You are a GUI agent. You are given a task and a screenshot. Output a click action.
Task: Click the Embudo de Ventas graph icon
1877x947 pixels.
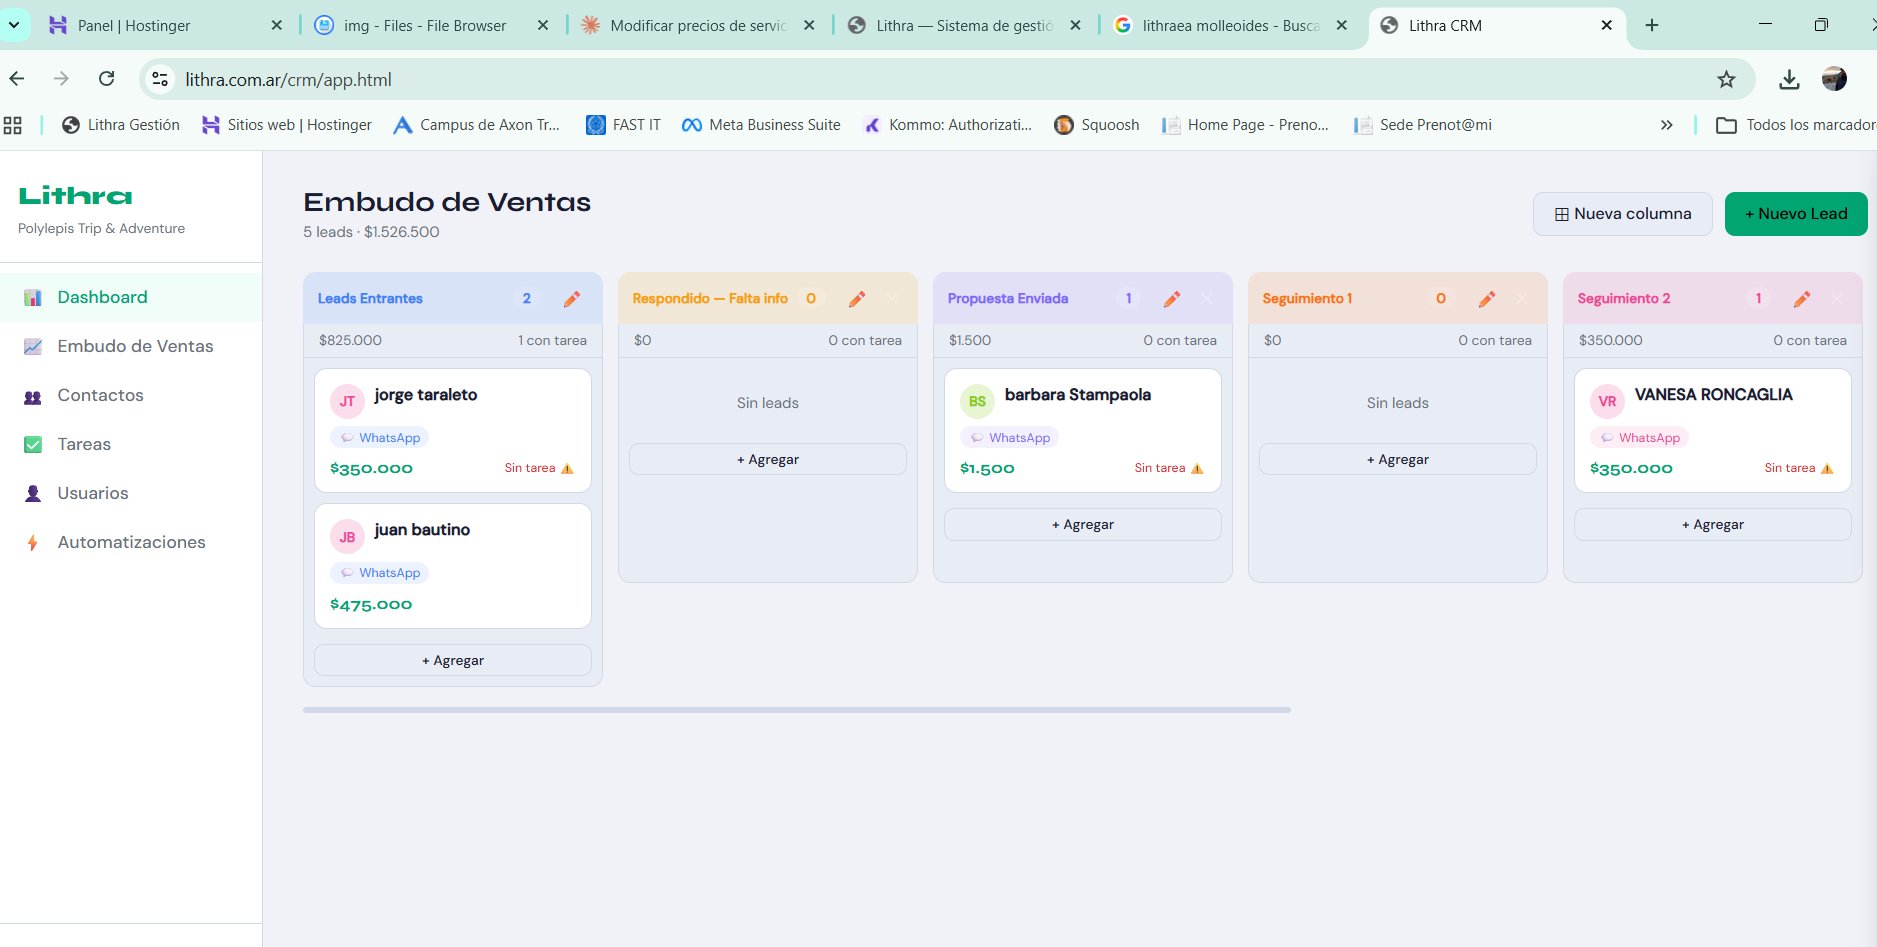33,347
